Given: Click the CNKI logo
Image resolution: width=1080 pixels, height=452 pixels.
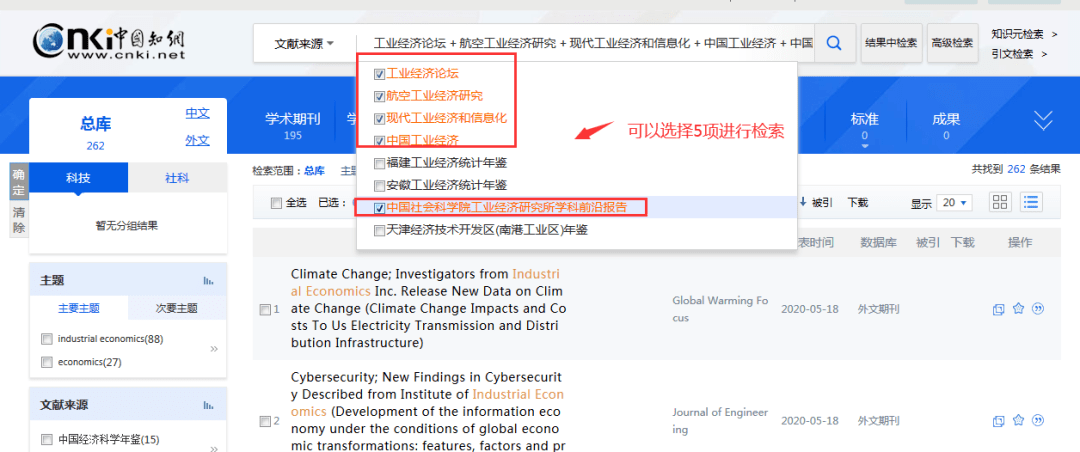Looking at the screenshot, I should [109, 42].
